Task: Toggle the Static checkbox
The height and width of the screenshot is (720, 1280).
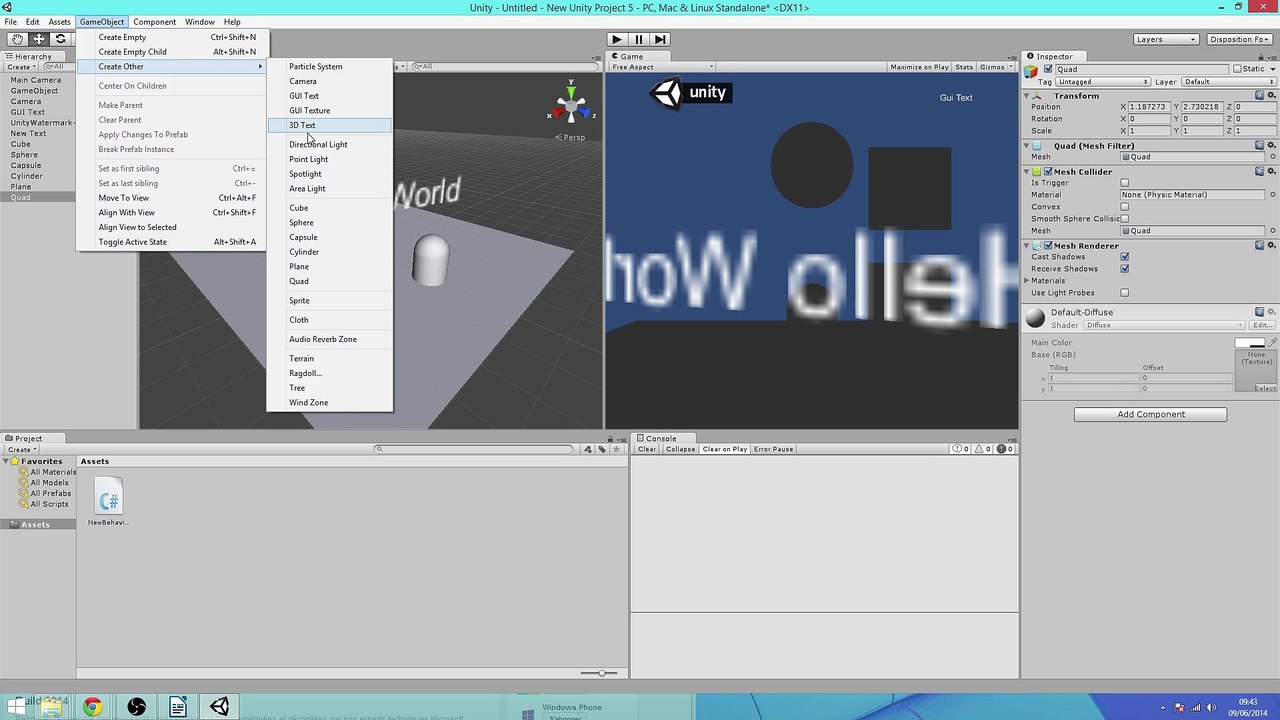Action: [1237, 69]
